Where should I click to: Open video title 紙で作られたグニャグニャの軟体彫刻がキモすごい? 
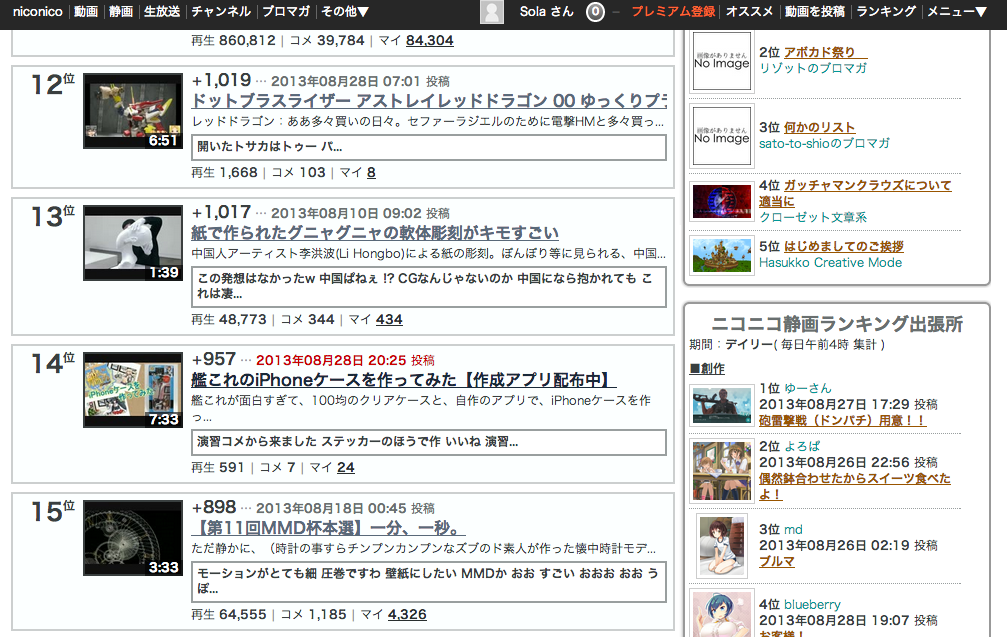(375, 233)
